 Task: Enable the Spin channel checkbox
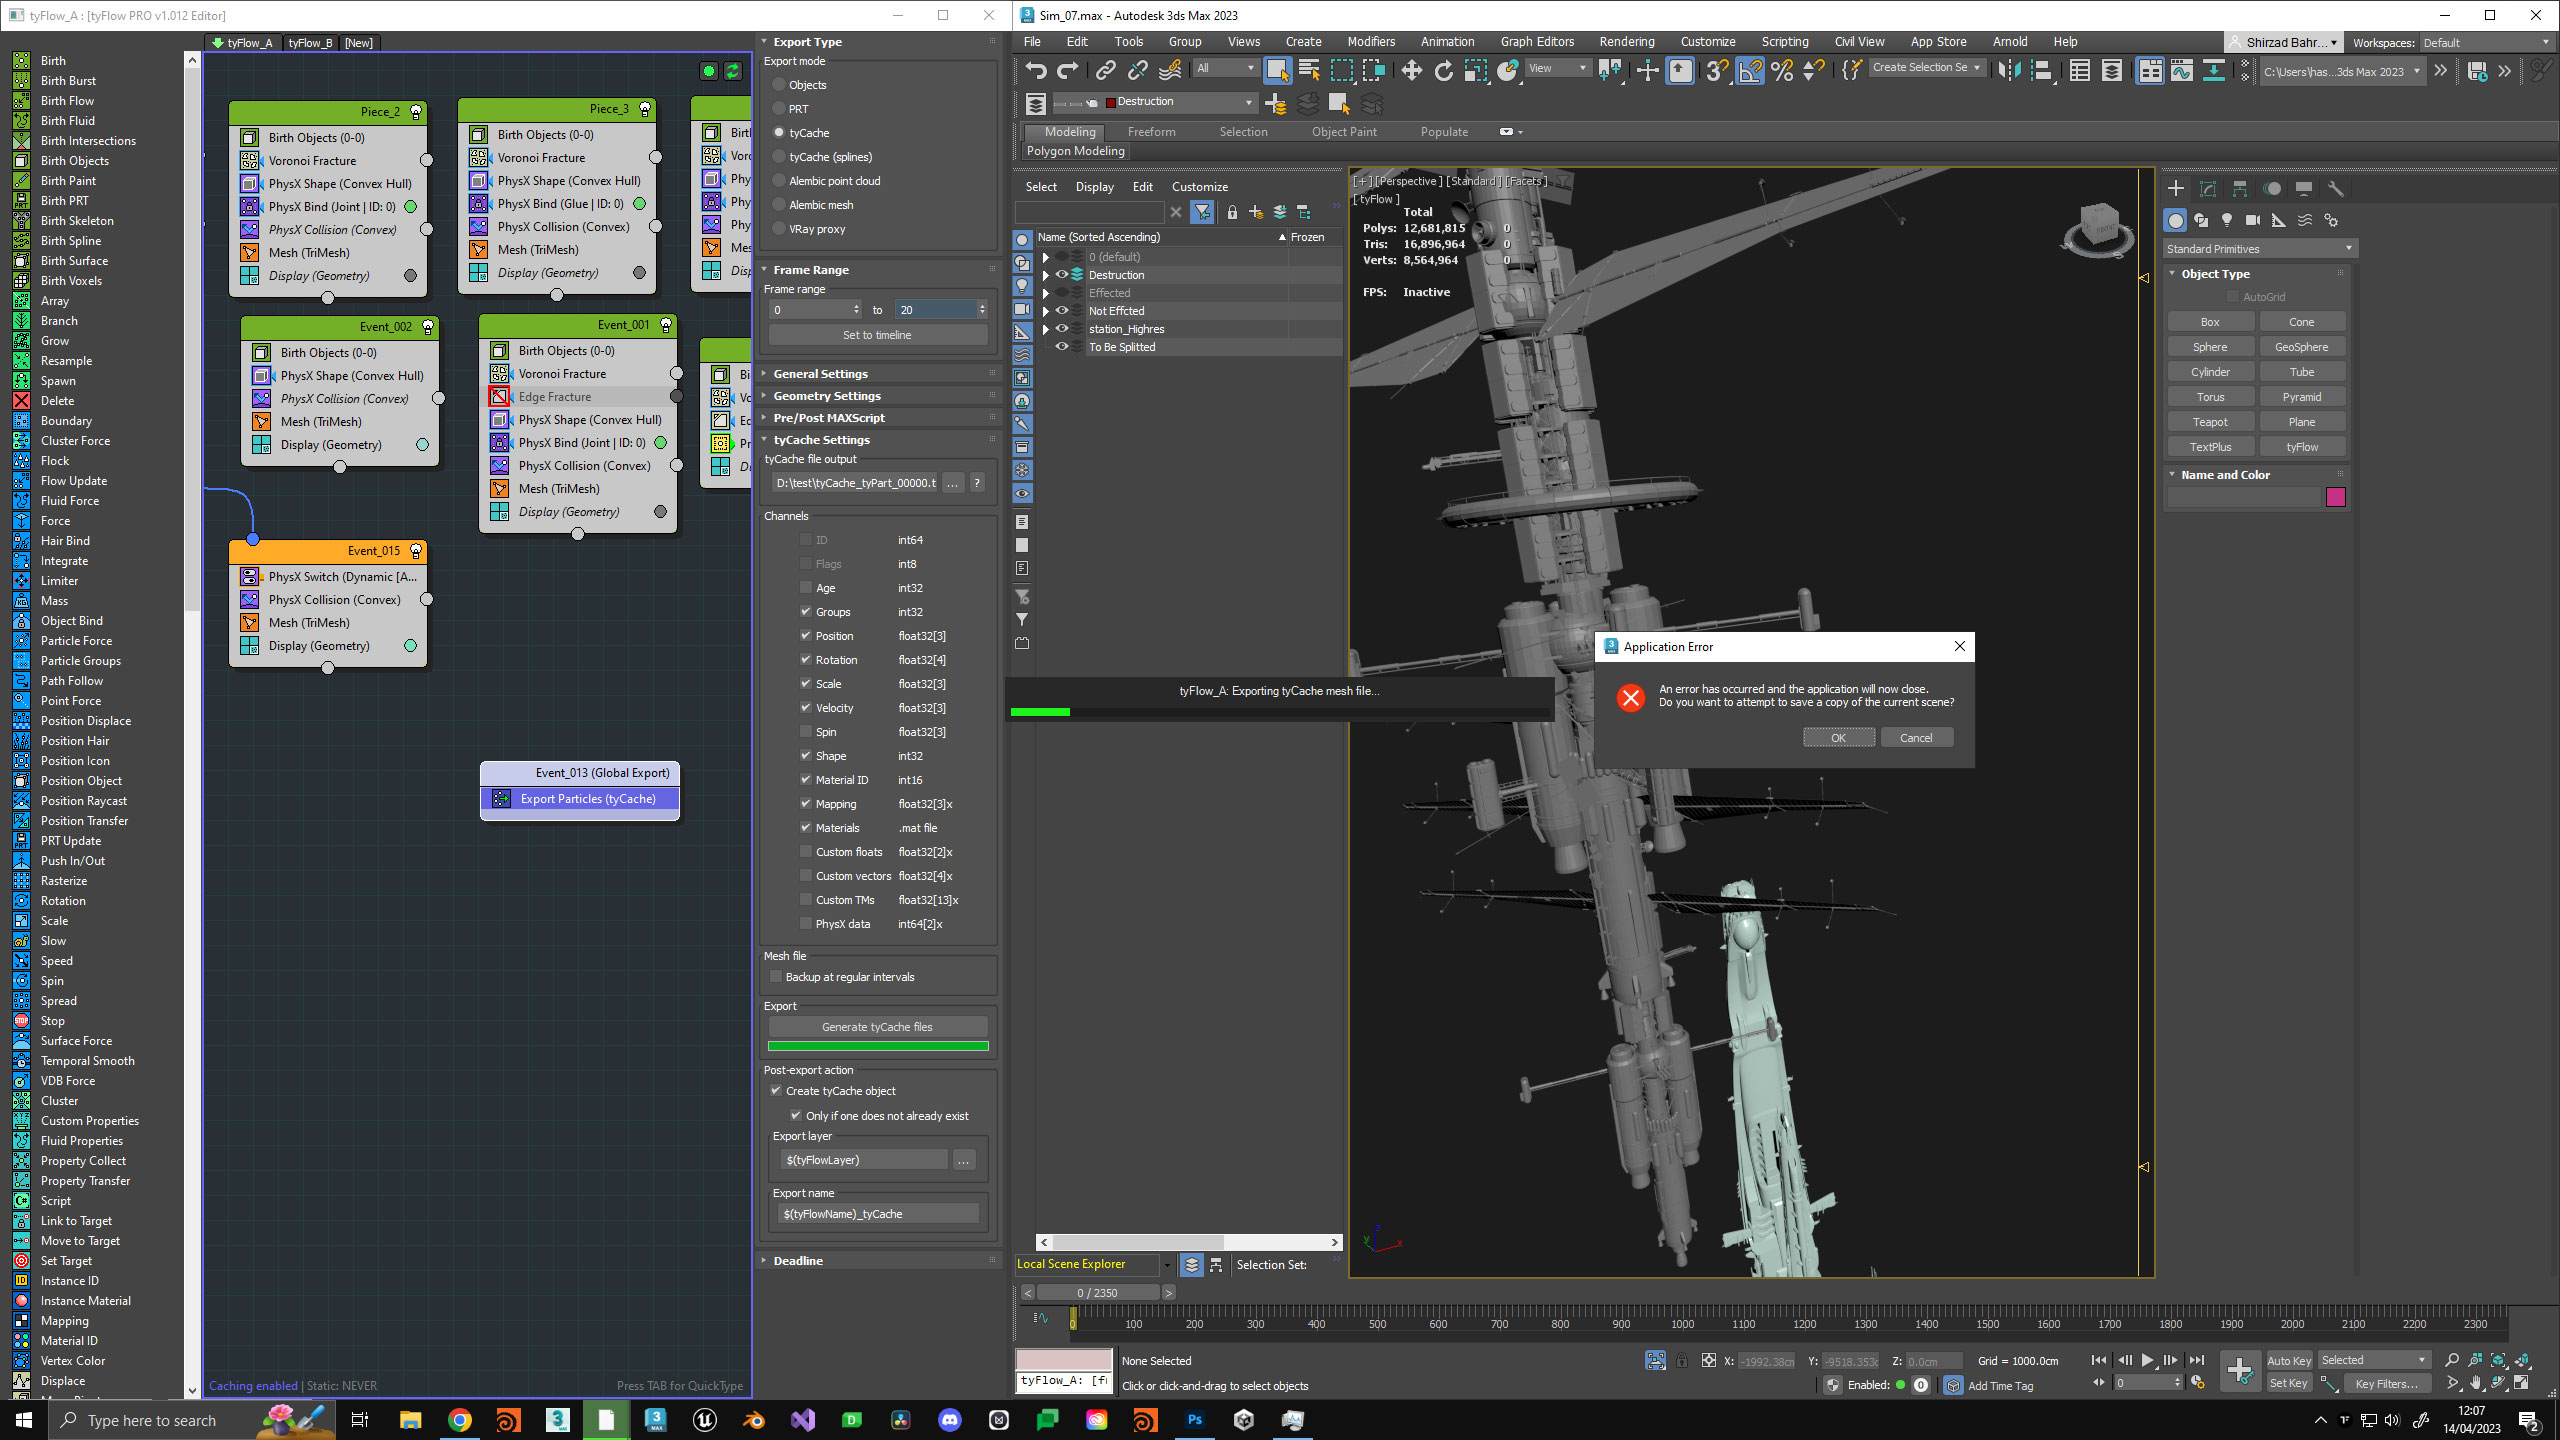(806, 731)
